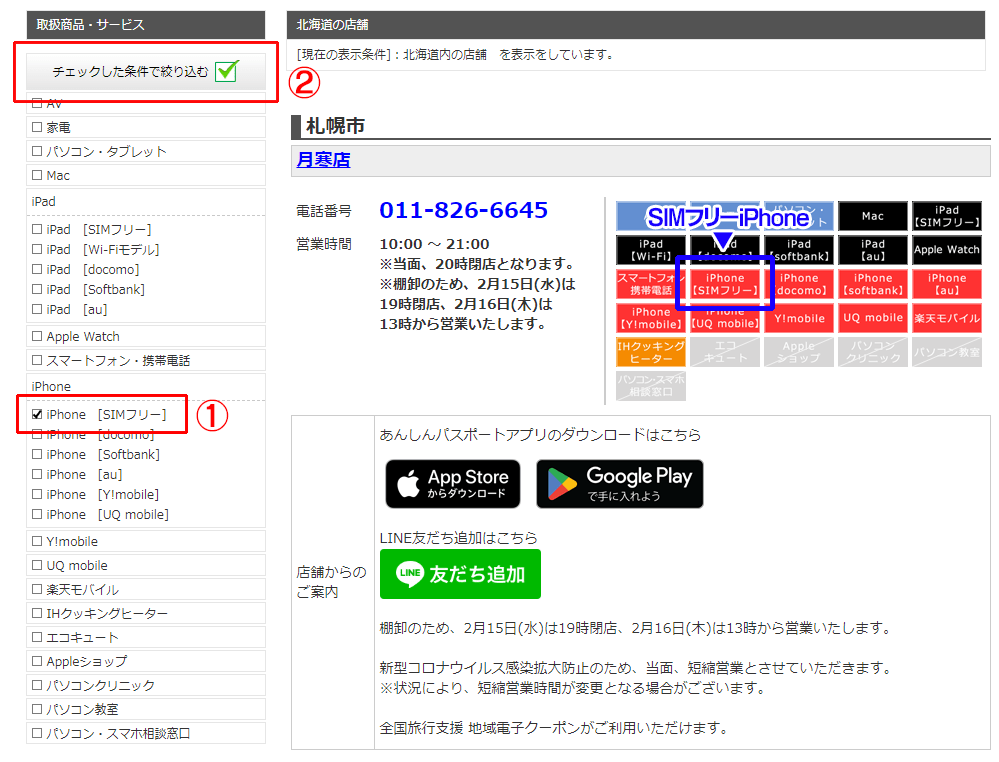Check iPad [Softbank] filter checkbox
This screenshot has width=999, height=762.
click(37, 289)
